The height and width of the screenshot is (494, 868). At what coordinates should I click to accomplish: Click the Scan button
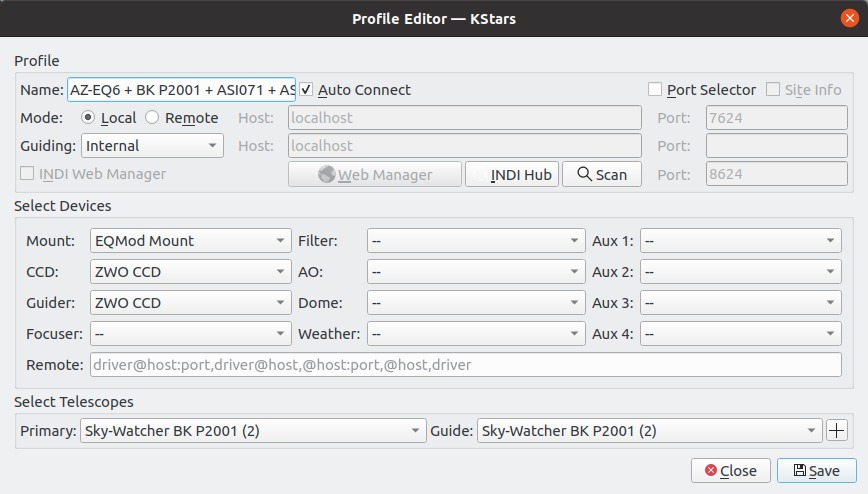602,174
